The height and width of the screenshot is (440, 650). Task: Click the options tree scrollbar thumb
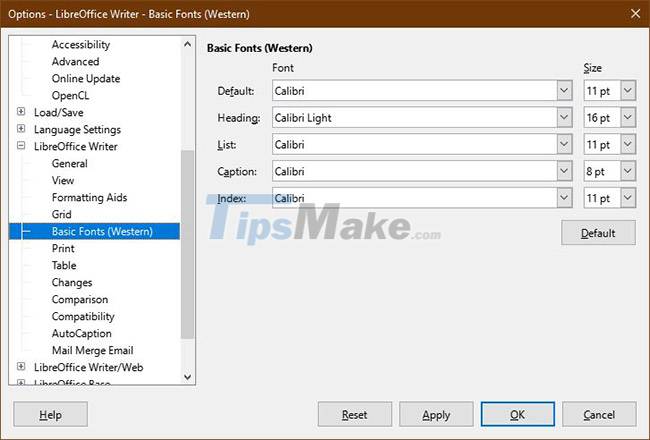pos(188,244)
